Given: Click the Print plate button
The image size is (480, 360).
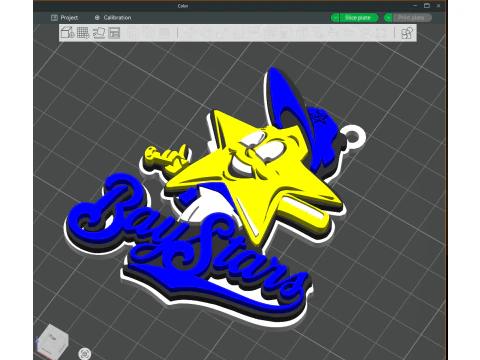Looking at the screenshot, I should 412,18.
